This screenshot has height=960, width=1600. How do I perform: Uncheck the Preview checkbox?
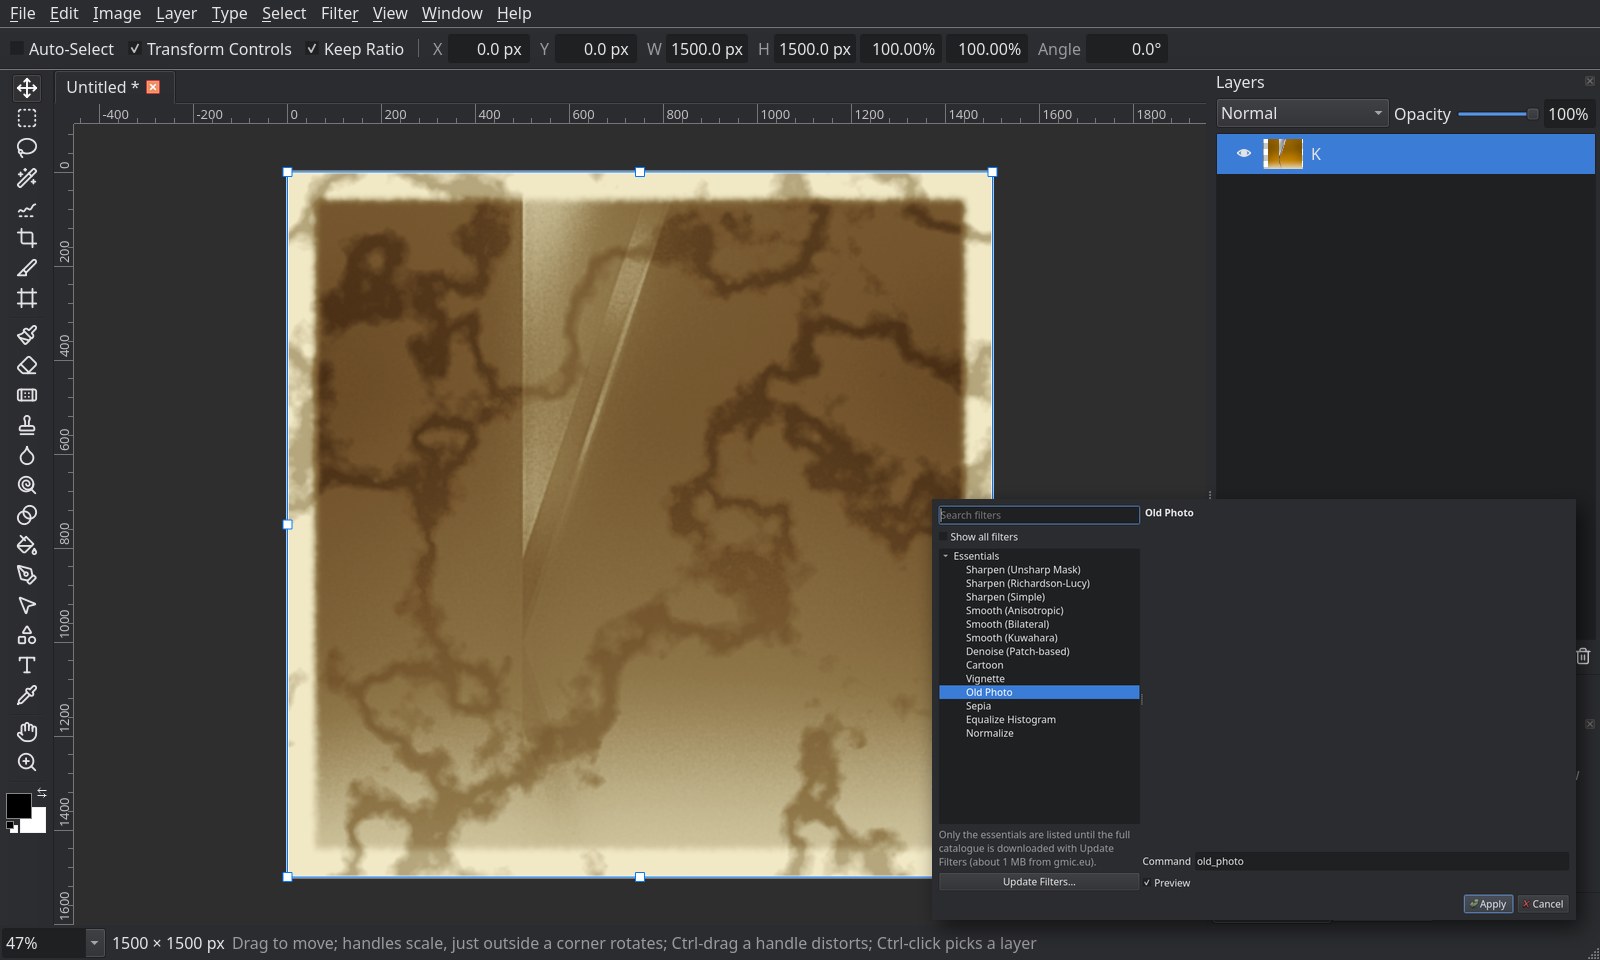tap(1147, 883)
